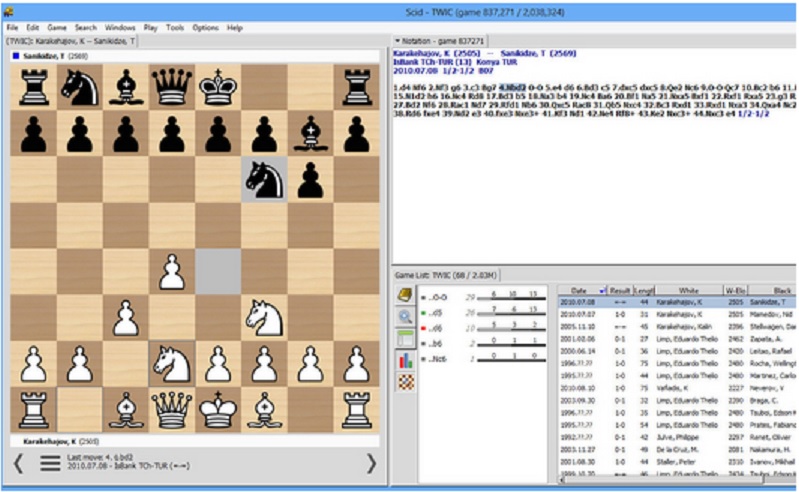
Task: Select the black pawn on g6
Action: [310, 180]
